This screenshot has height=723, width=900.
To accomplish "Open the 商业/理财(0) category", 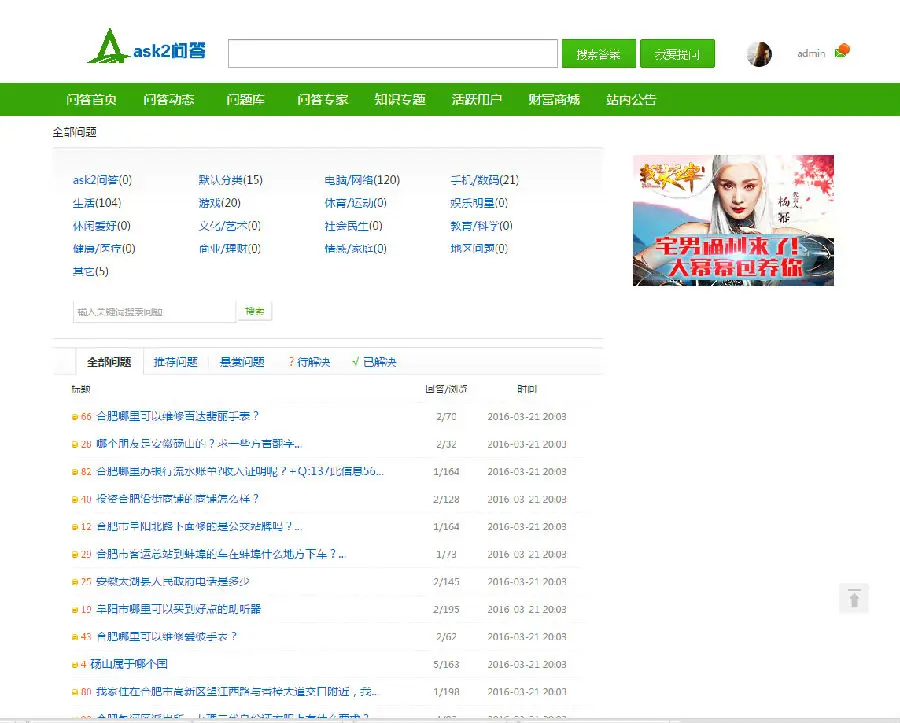I will [x=230, y=249].
